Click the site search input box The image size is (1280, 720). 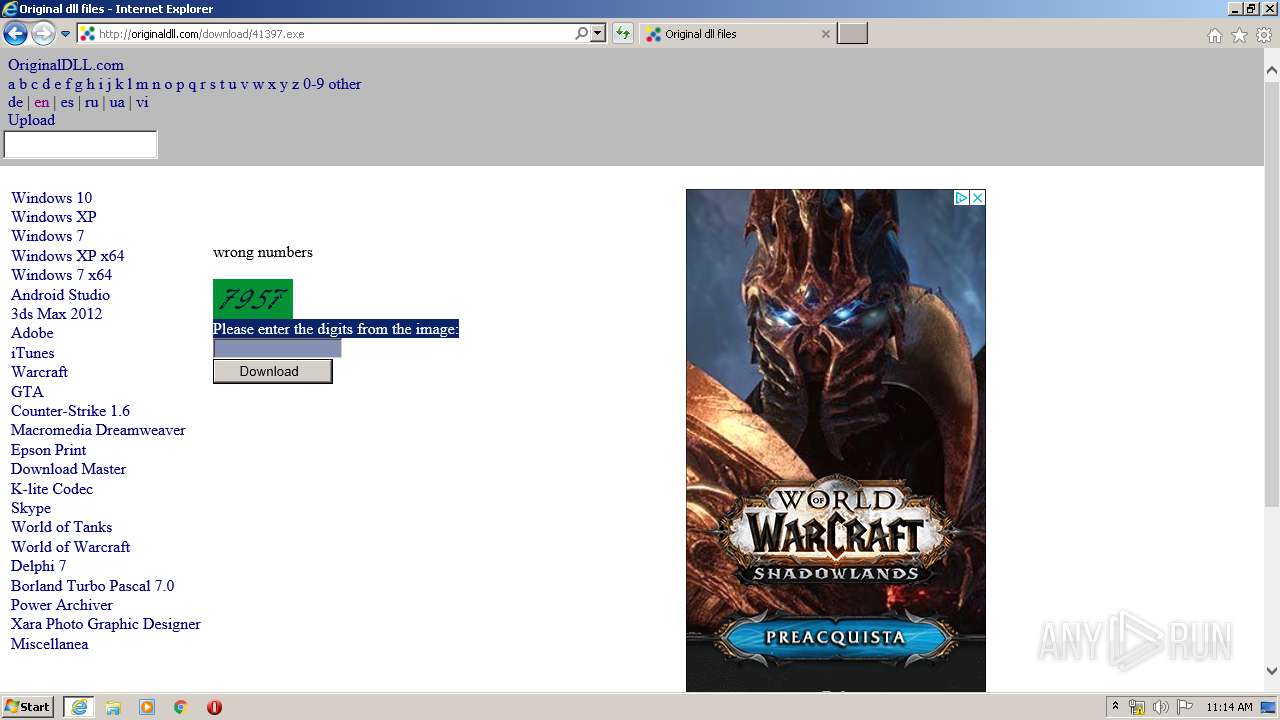click(81, 145)
